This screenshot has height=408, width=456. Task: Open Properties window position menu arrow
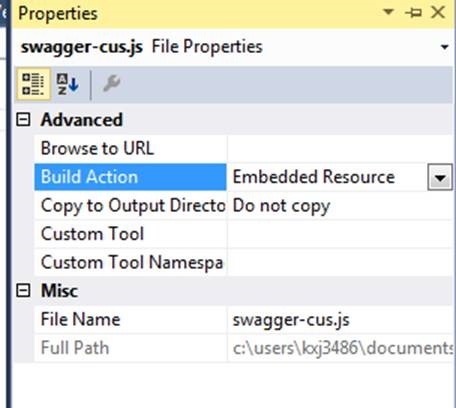(x=388, y=12)
